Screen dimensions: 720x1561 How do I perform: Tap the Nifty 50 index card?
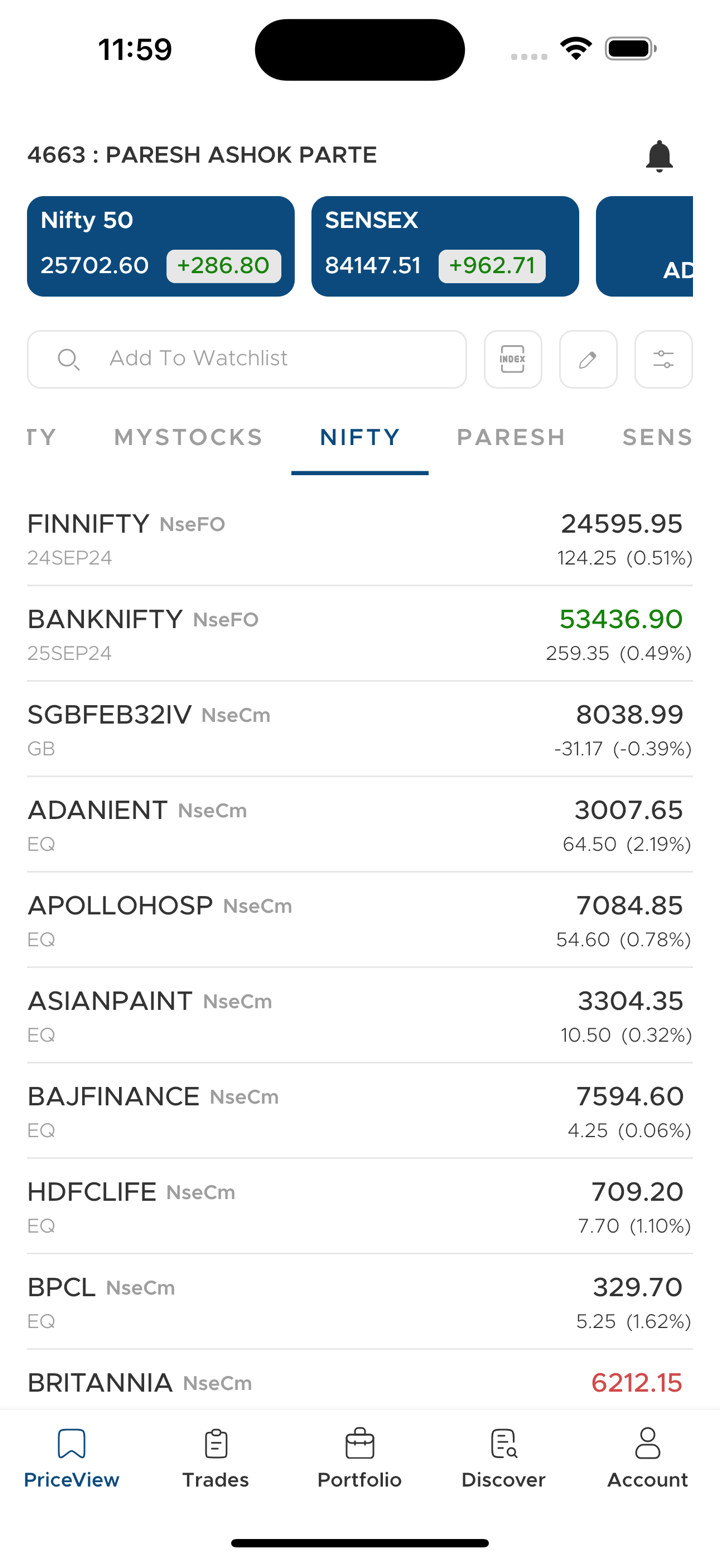[x=161, y=246]
